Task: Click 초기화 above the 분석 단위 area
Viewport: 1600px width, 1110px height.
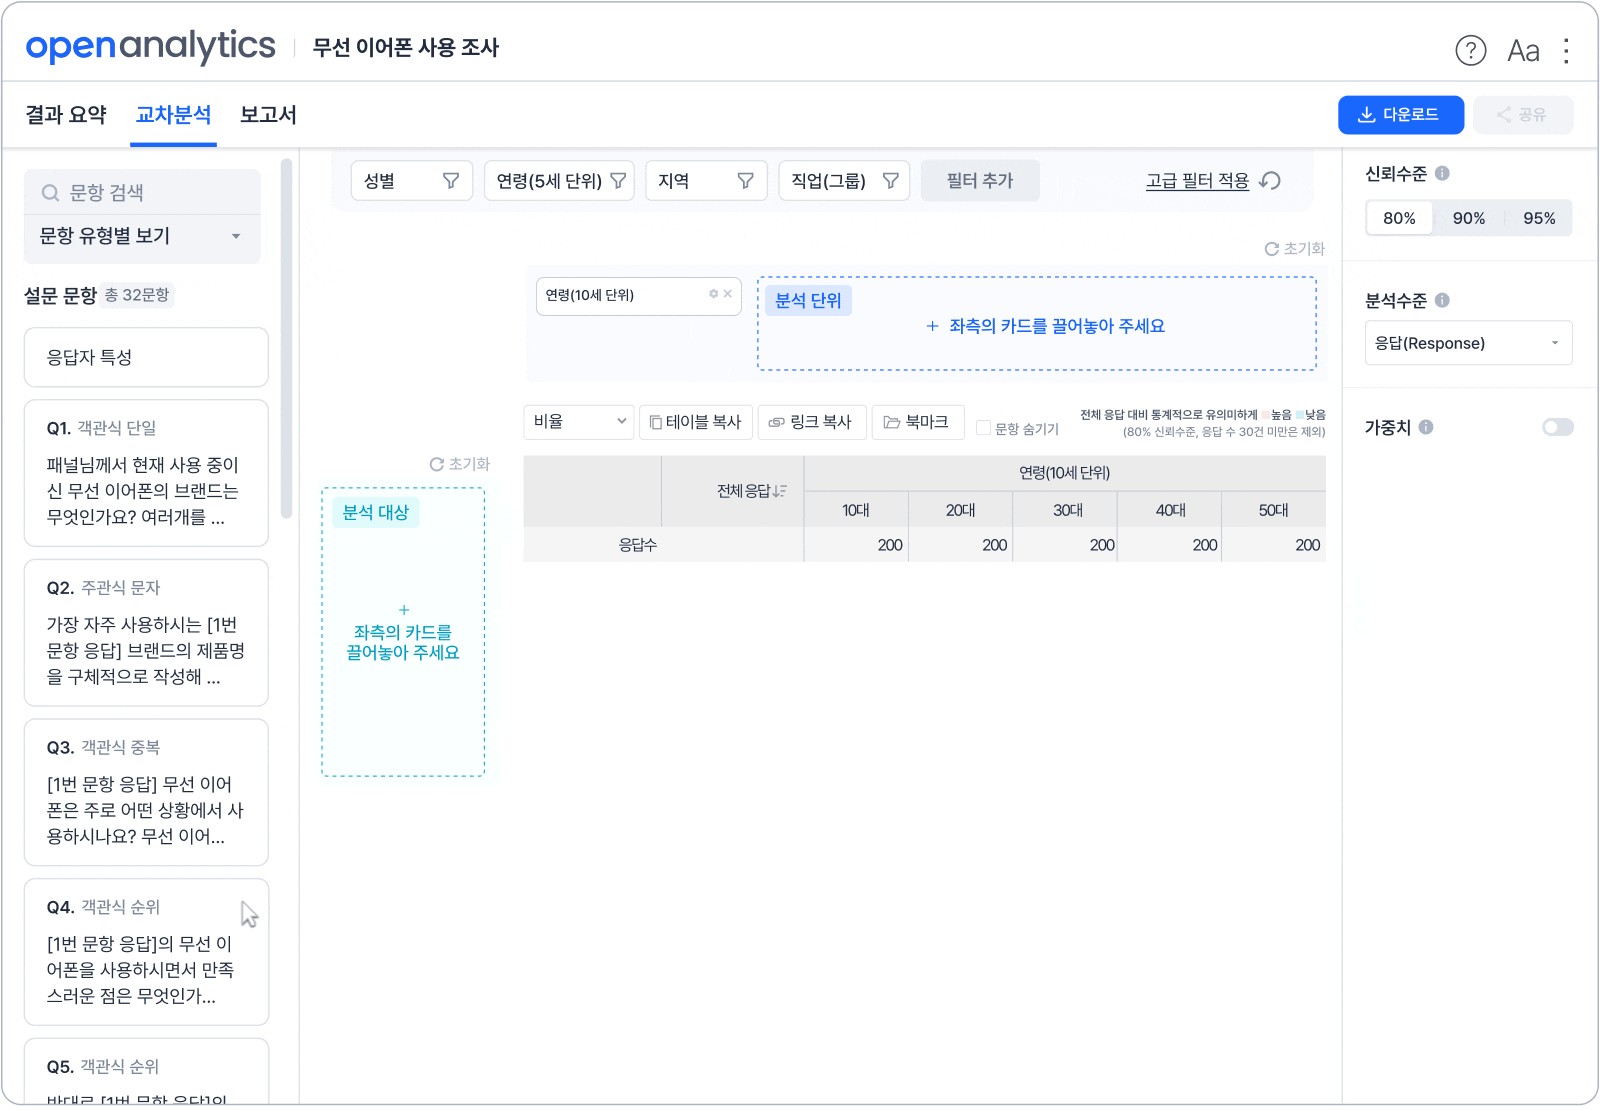Action: click(x=1295, y=248)
